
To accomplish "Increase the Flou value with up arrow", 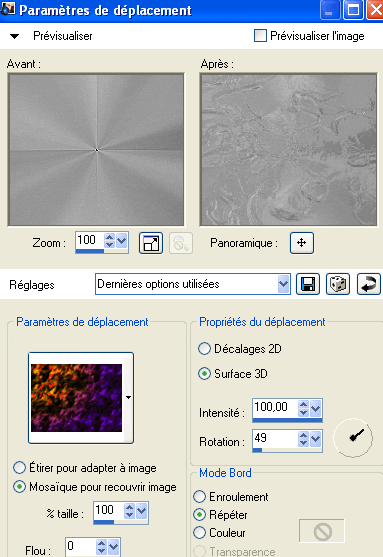I will pos(102,543).
